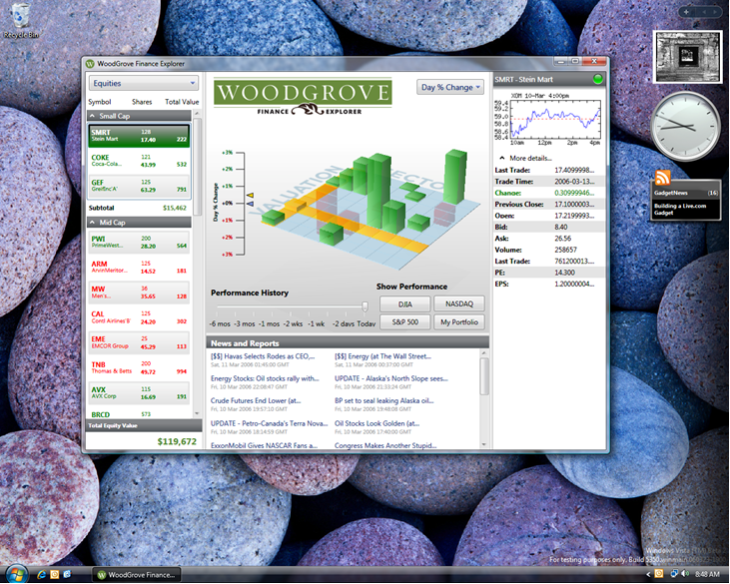The width and height of the screenshot is (730, 584).
Task: Click the Total Value column header
Action: click(182, 102)
